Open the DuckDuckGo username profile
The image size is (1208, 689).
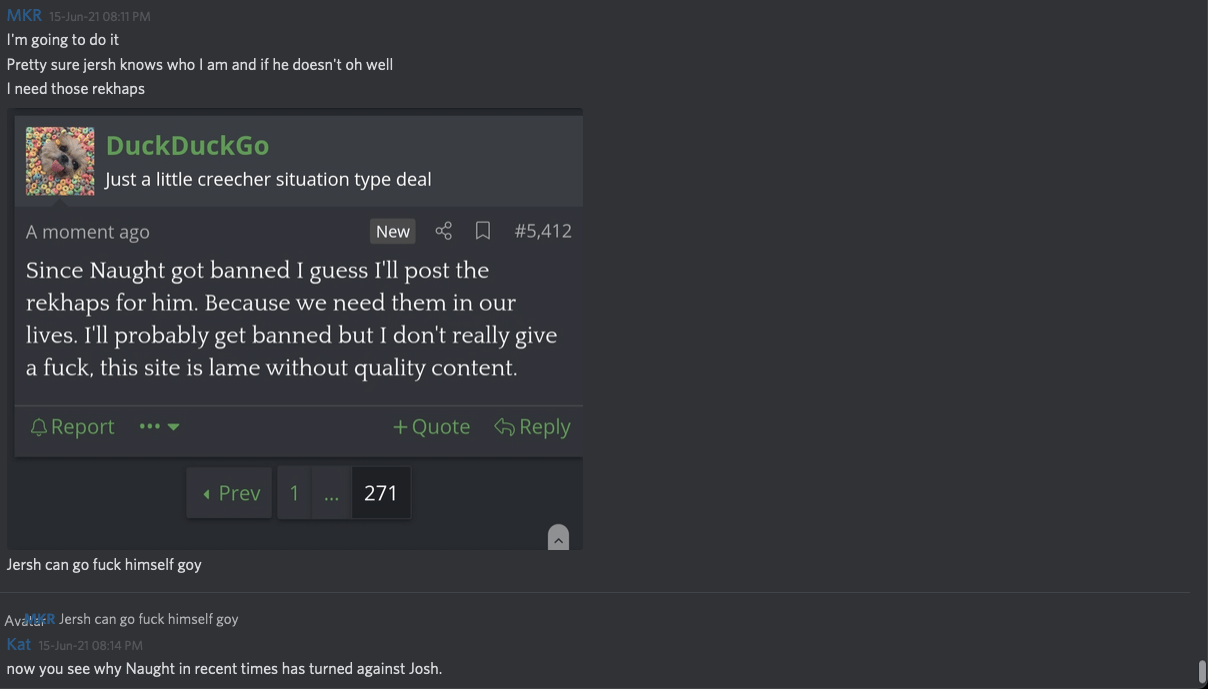pos(187,145)
